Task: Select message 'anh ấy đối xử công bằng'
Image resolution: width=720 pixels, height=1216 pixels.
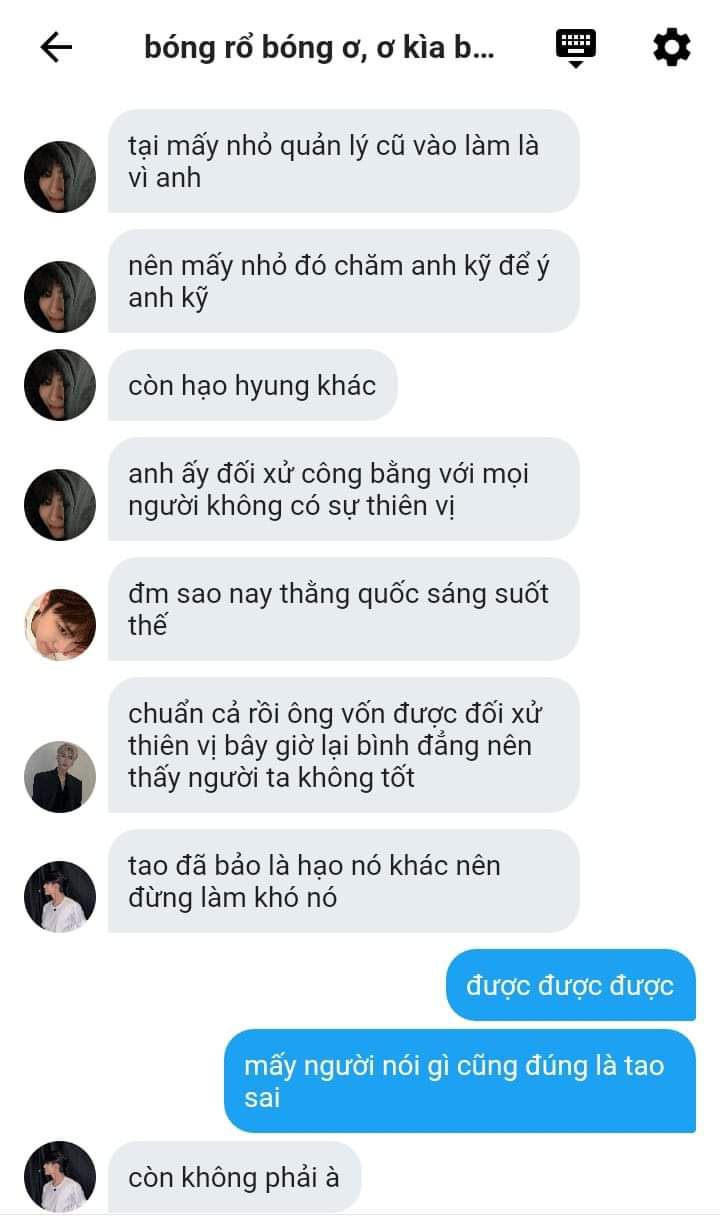Action: click(x=344, y=489)
